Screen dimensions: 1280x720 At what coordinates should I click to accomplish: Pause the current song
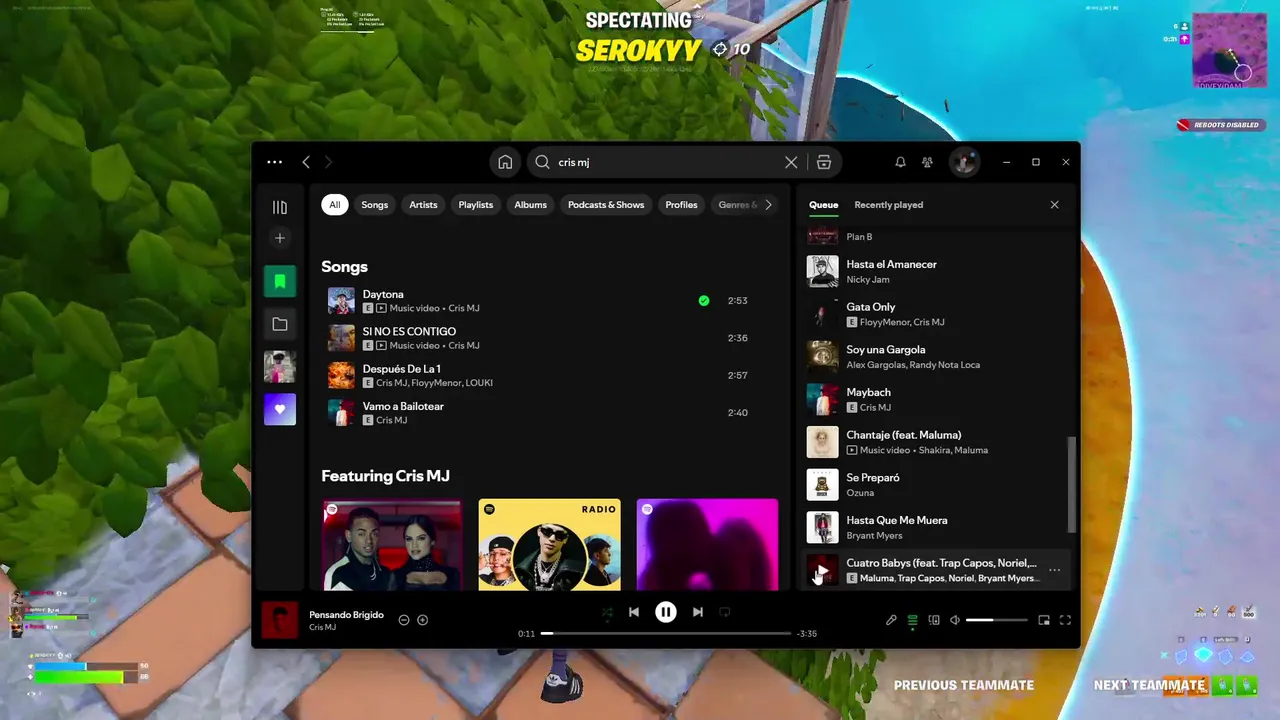tap(666, 612)
